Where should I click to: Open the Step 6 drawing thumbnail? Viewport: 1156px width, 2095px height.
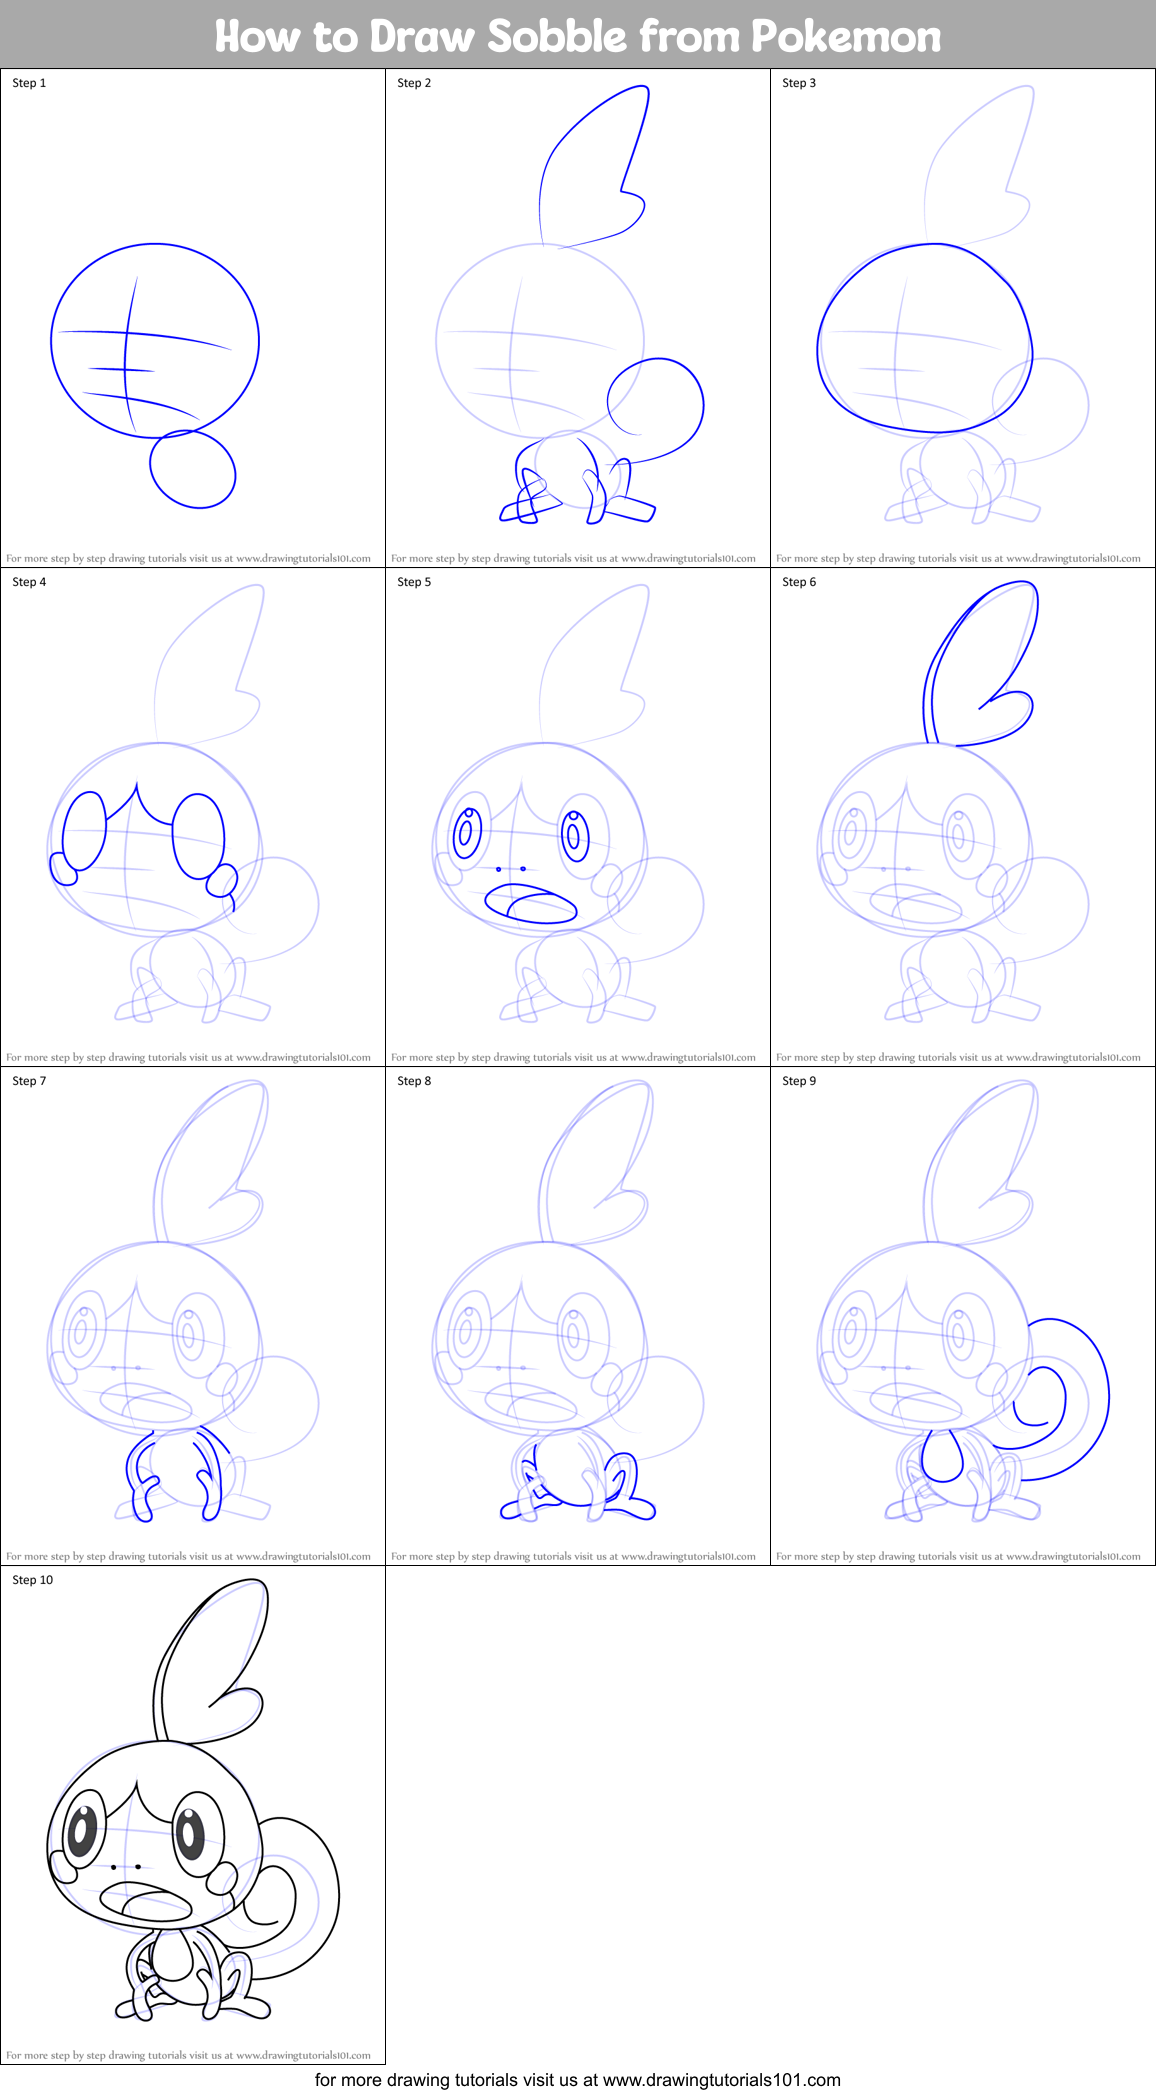963,817
